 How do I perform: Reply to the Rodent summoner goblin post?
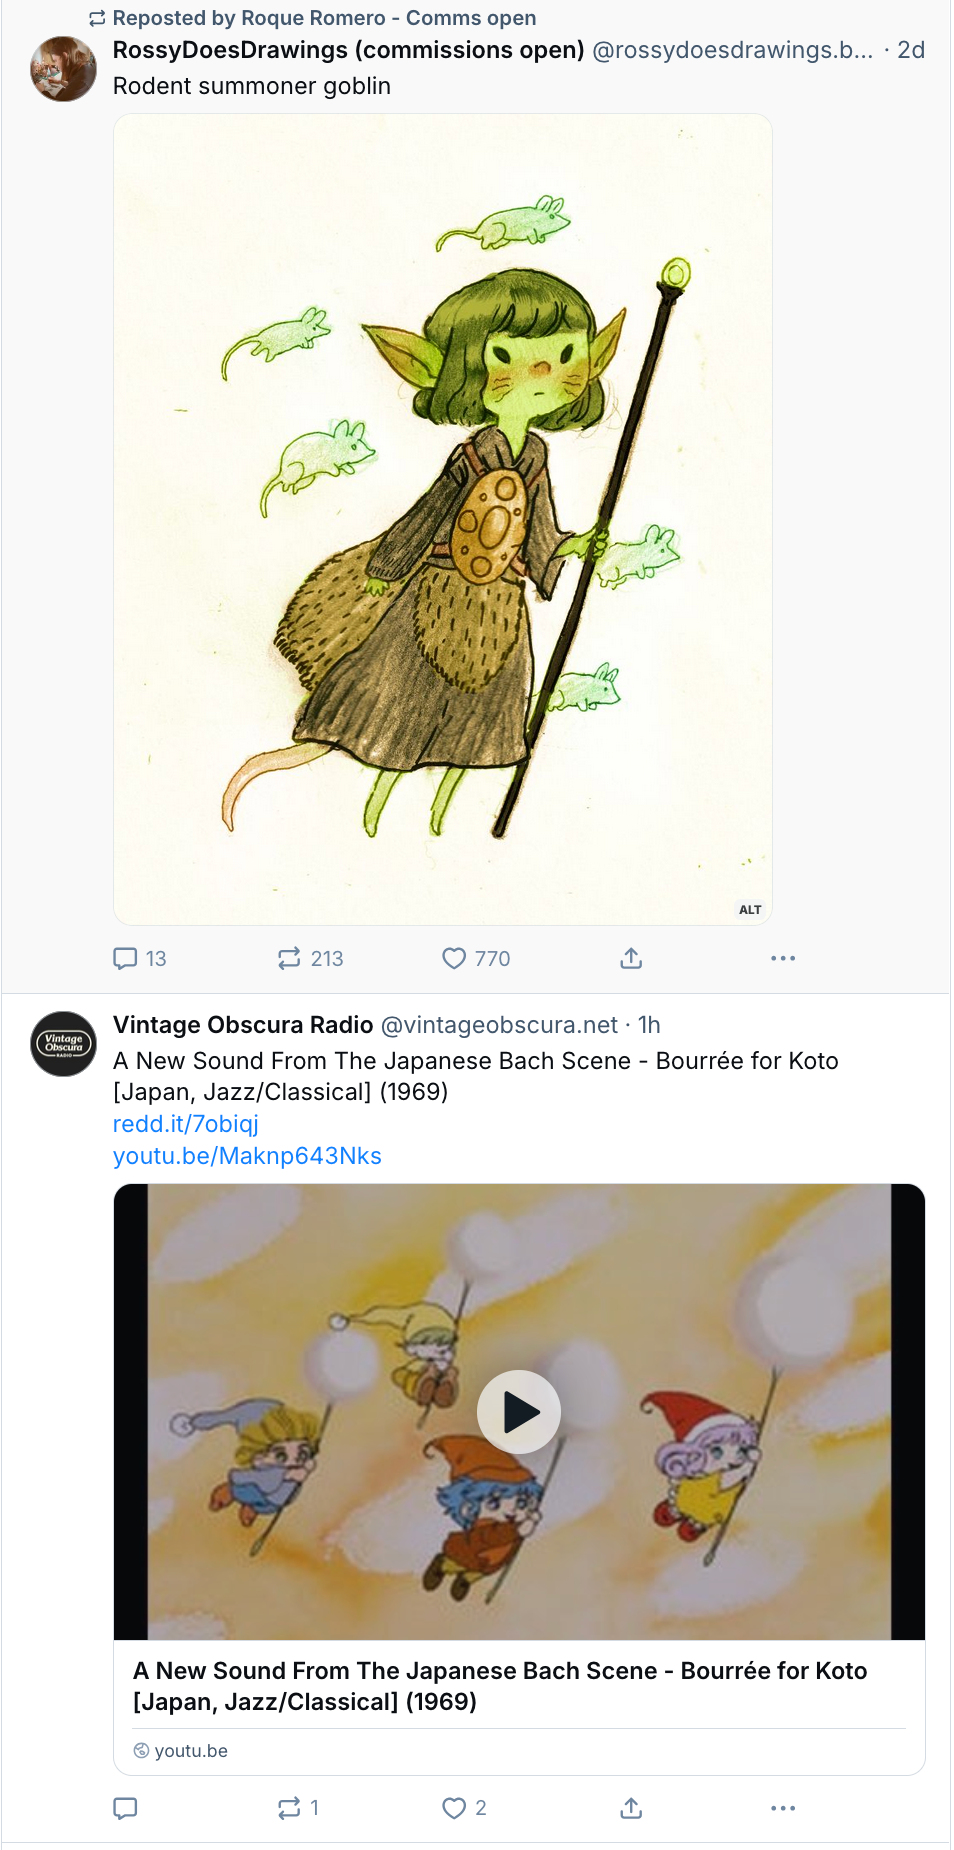126,959
